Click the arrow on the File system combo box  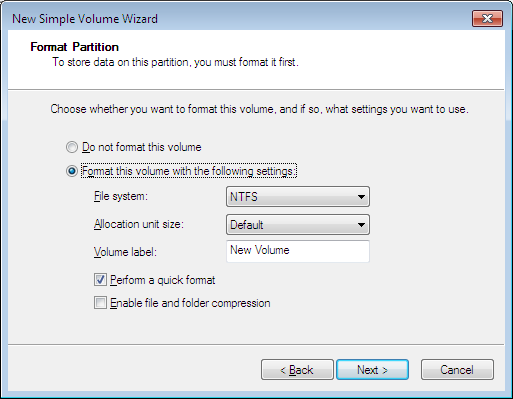(x=361, y=197)
